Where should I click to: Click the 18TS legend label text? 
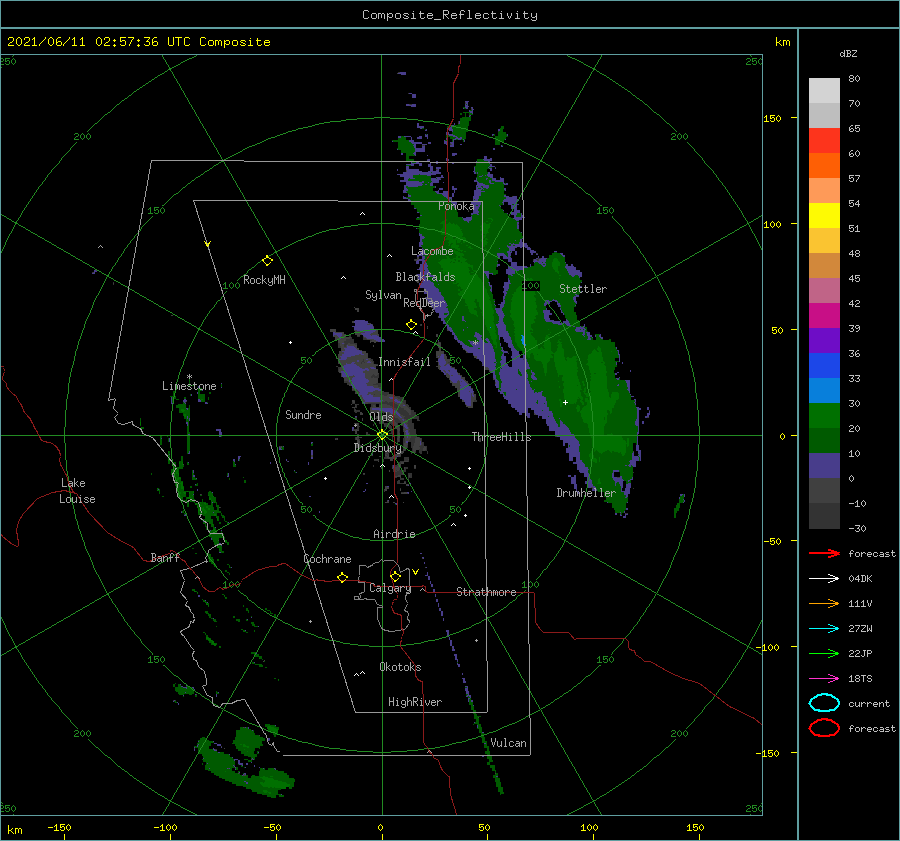[860, 679]
